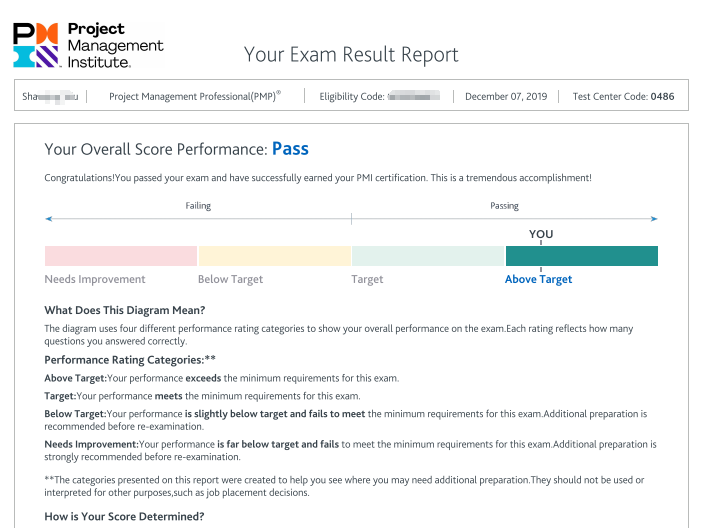Click the What Does This Diagram Mean? heading
Screen dimensions: 704x528
coord(124,310)
